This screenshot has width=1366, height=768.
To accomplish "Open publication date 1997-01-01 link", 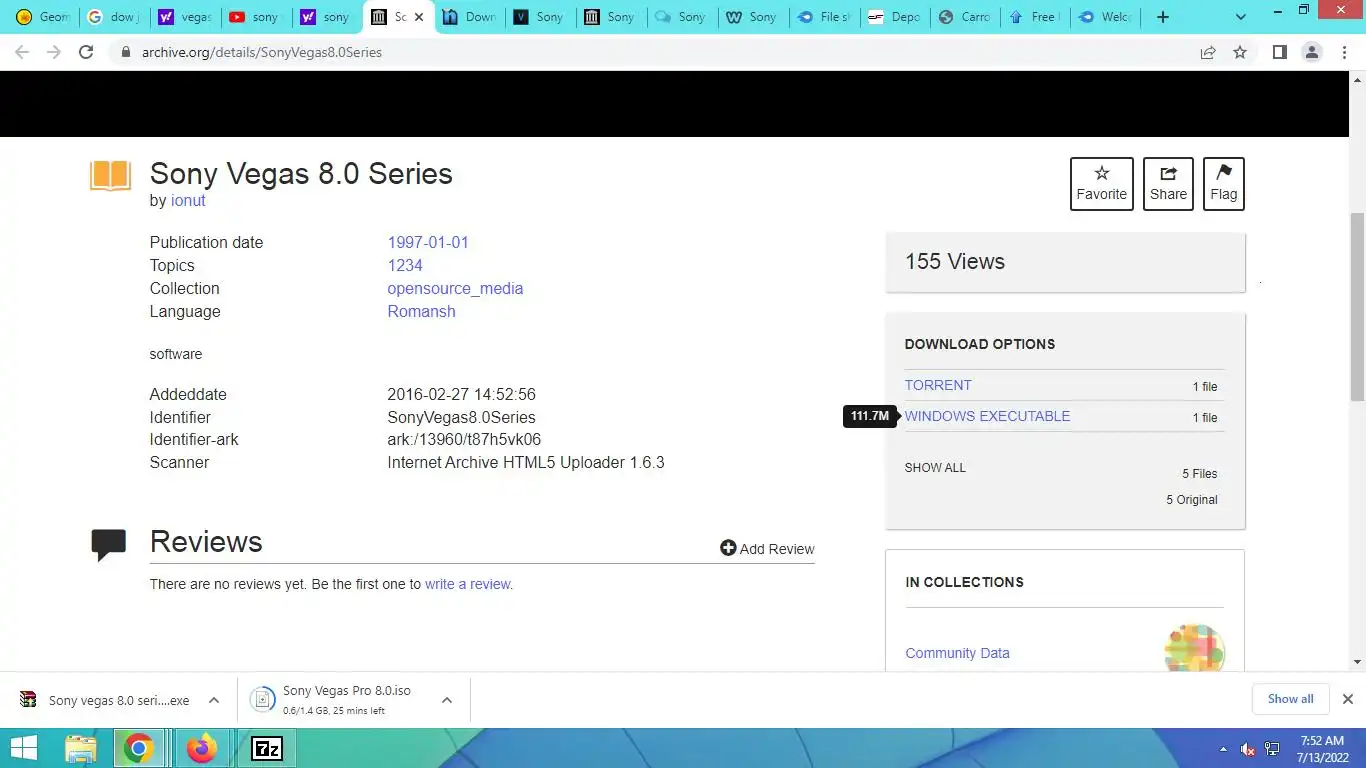I will [x=428, y=242].
